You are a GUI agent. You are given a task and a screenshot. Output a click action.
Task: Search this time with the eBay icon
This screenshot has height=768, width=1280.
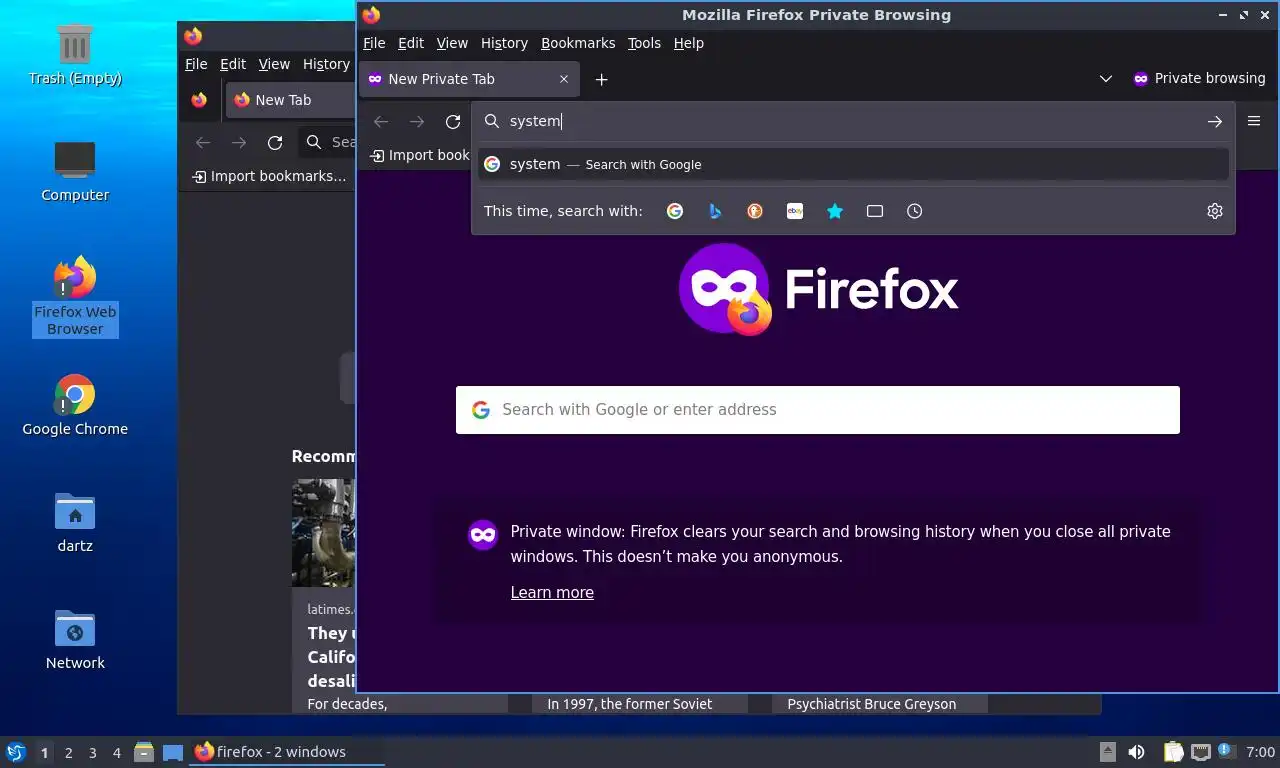coord(795,211)
